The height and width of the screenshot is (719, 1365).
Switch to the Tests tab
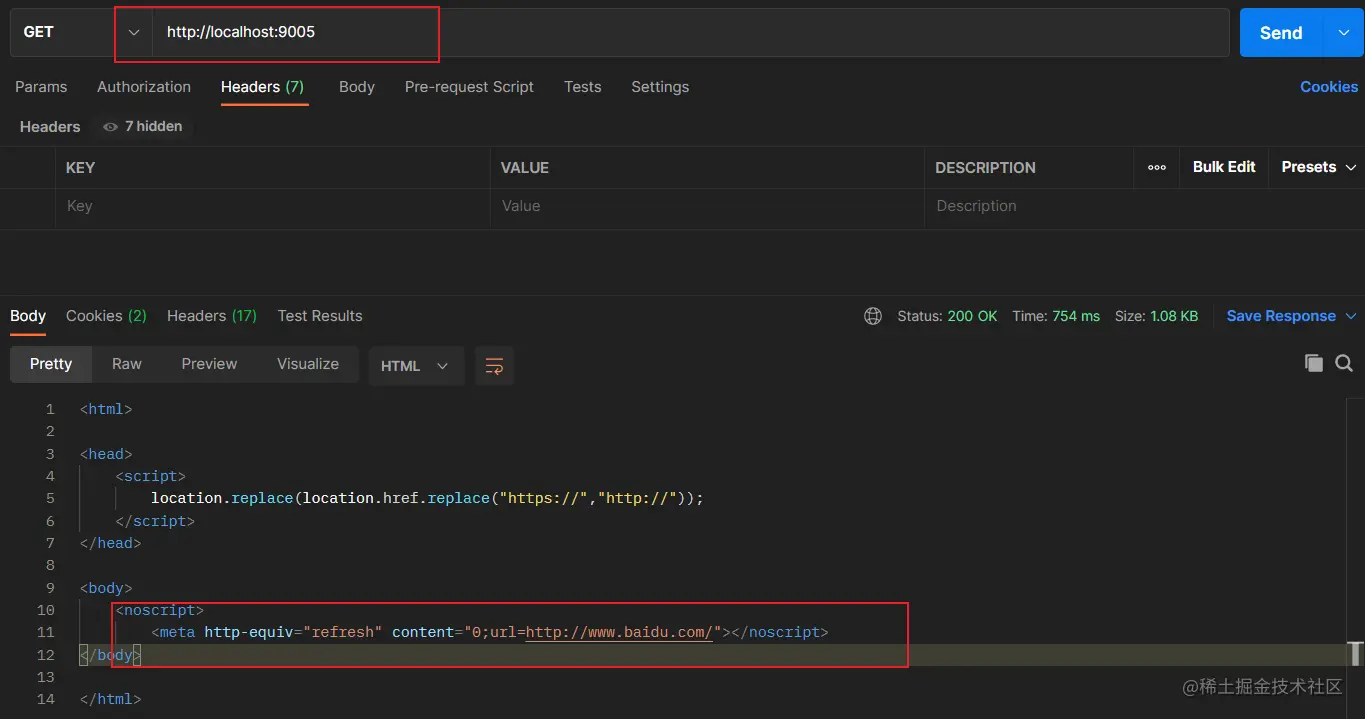click(583, 87)
